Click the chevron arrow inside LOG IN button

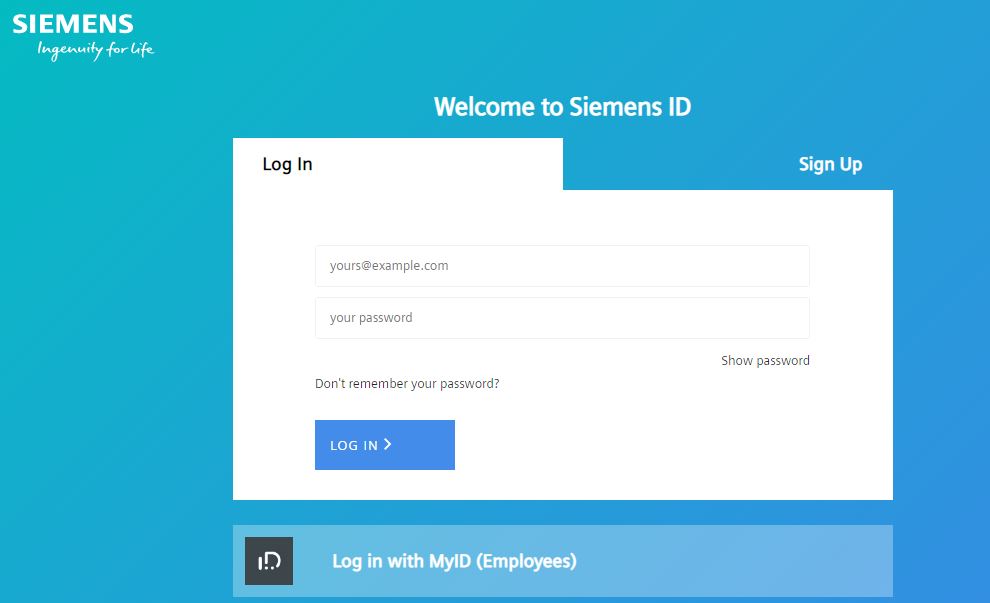(388, 445)
